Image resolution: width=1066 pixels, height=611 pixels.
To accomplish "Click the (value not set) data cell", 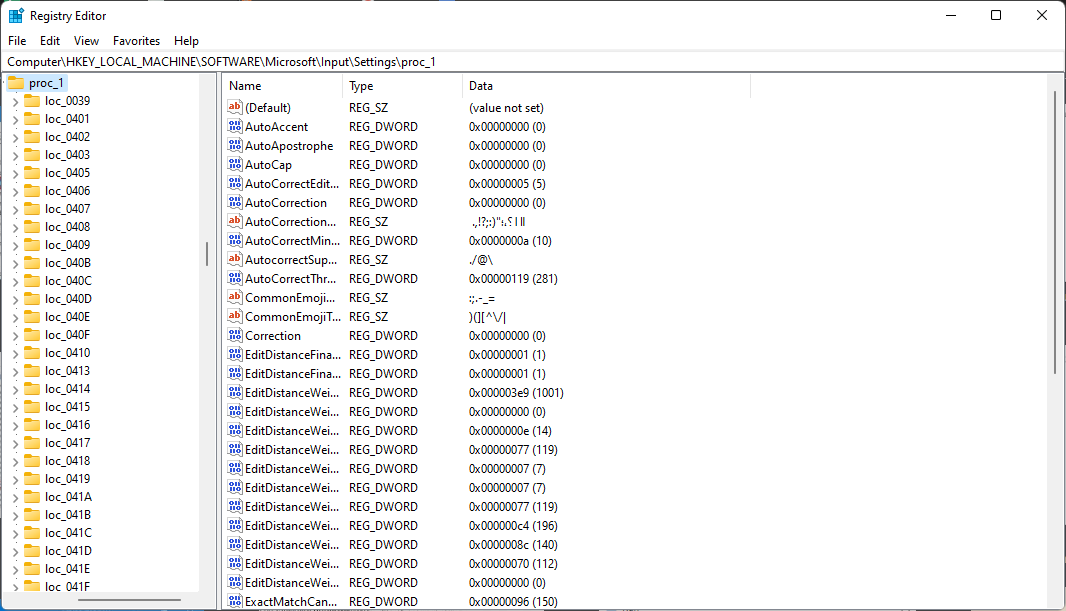I will coord(506,107).
